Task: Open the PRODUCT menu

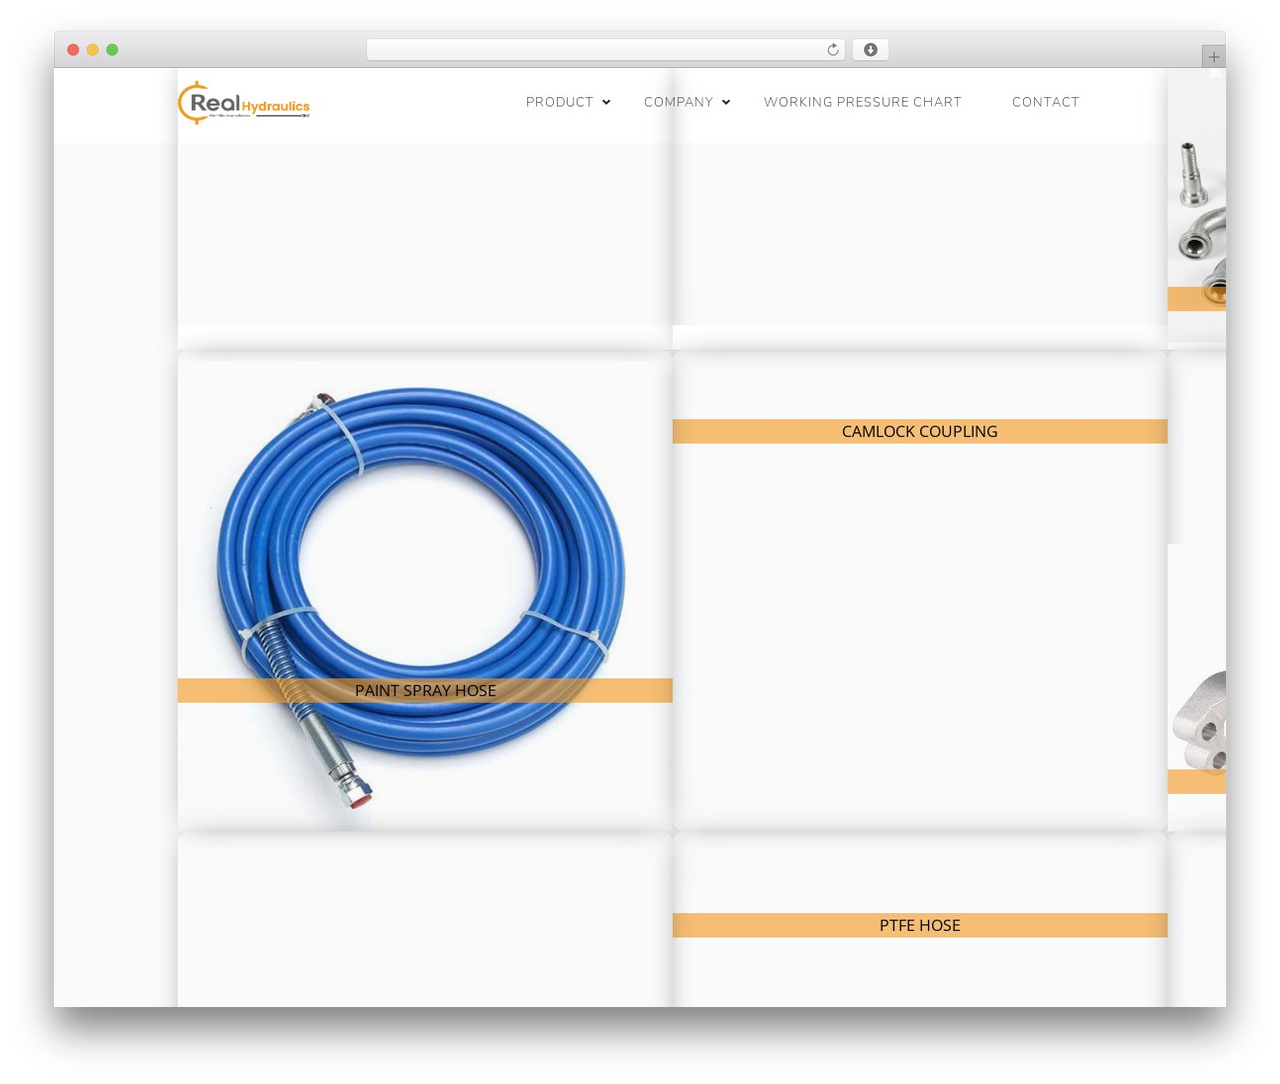Action: point(559,102)
